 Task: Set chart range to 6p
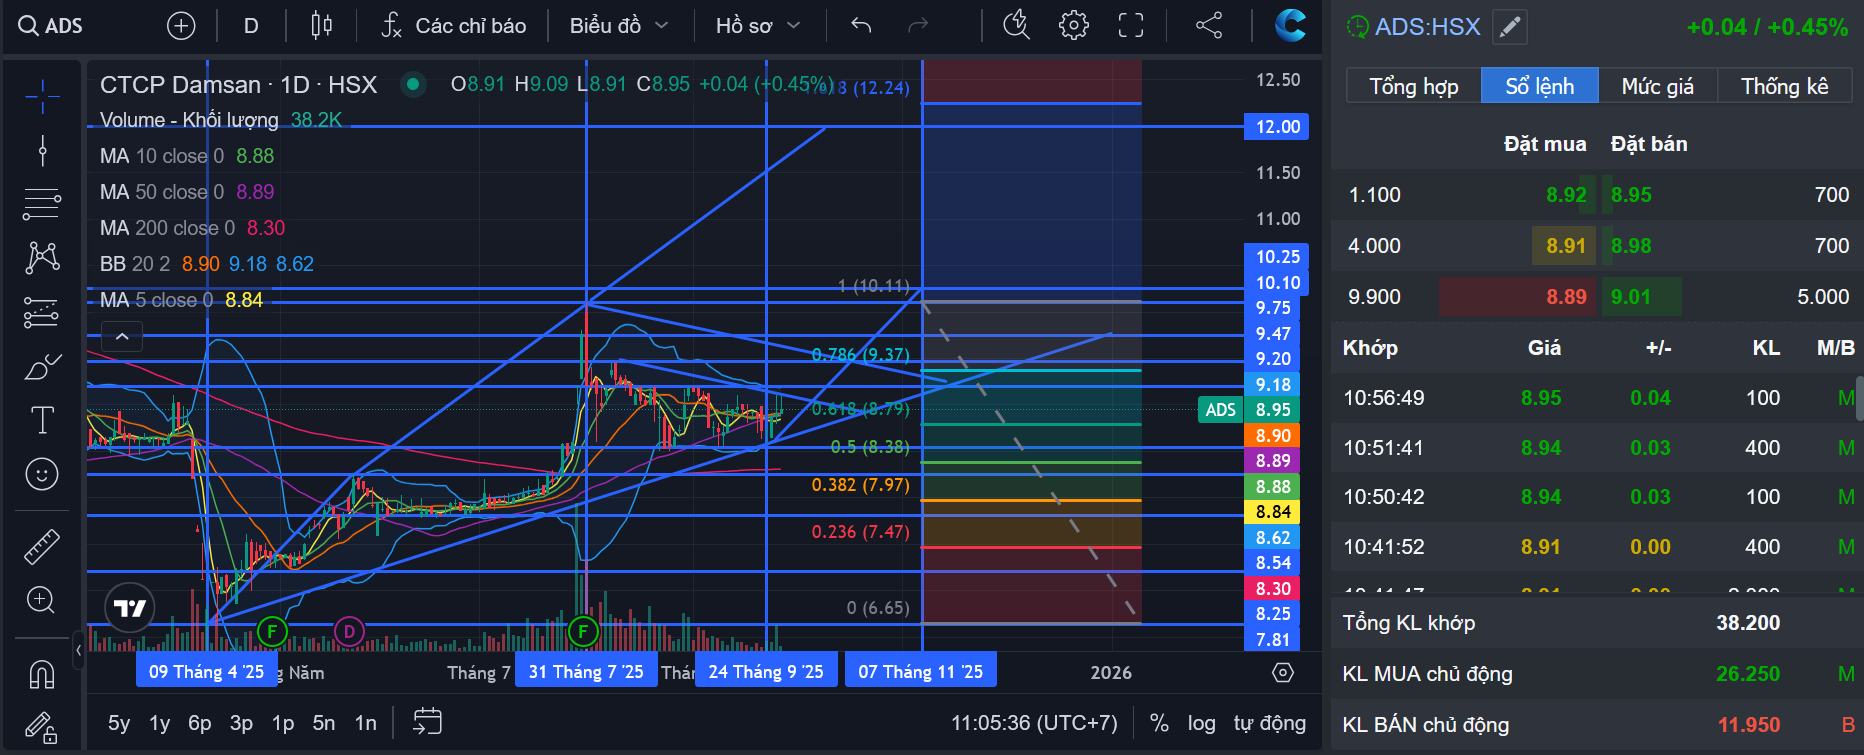200,722
